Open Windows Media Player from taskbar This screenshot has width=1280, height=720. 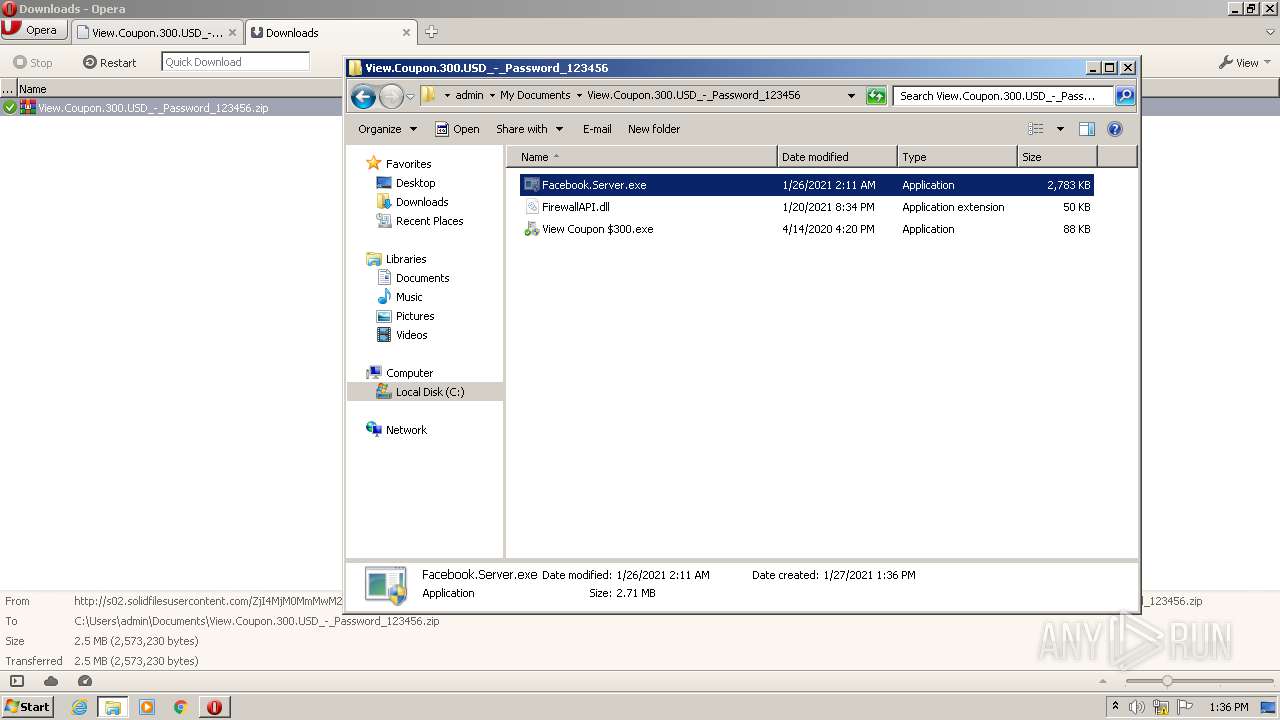(x=147, y=707)
